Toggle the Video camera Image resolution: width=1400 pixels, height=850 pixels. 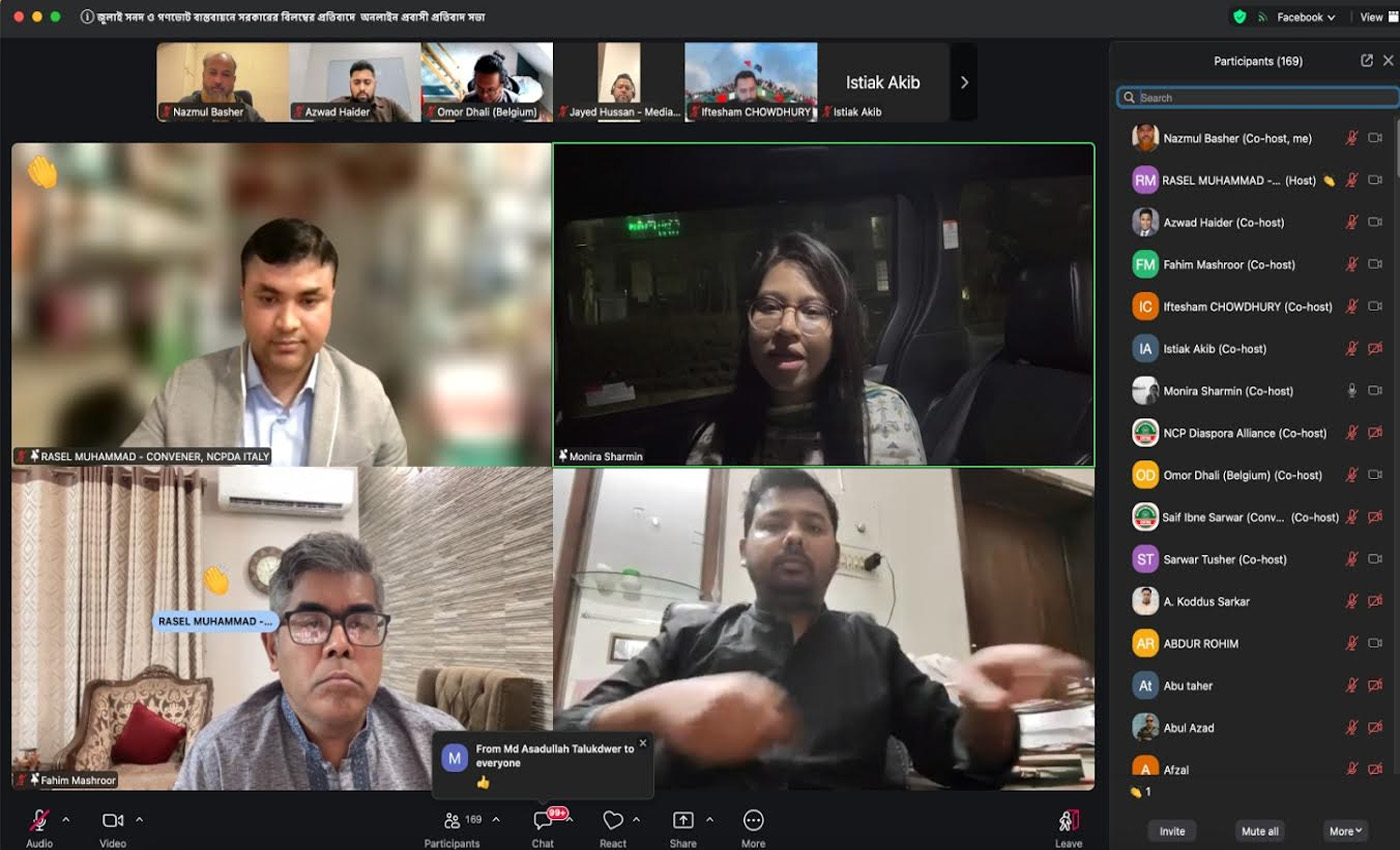[112, 821]
